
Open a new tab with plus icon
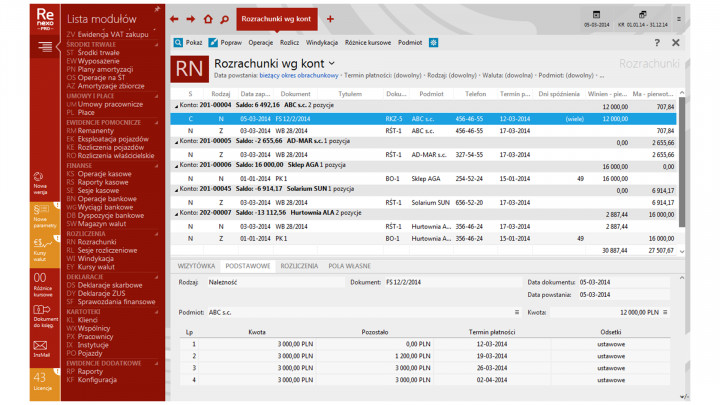tap(331, 19)
